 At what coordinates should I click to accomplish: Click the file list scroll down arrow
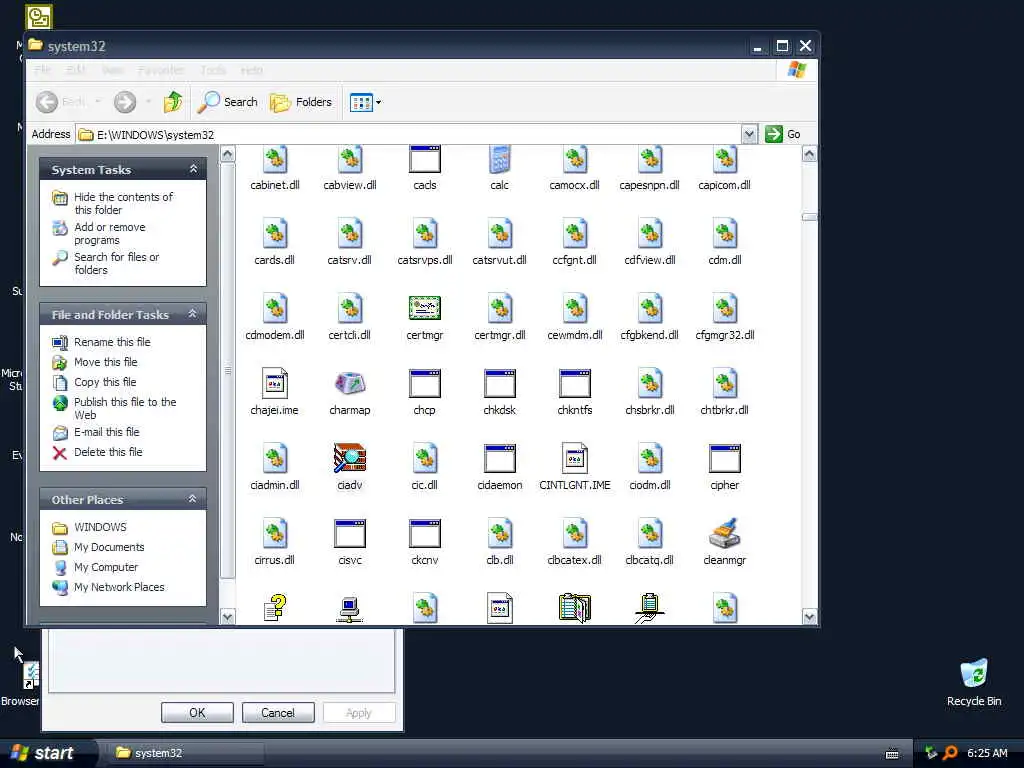coord(809,616)
